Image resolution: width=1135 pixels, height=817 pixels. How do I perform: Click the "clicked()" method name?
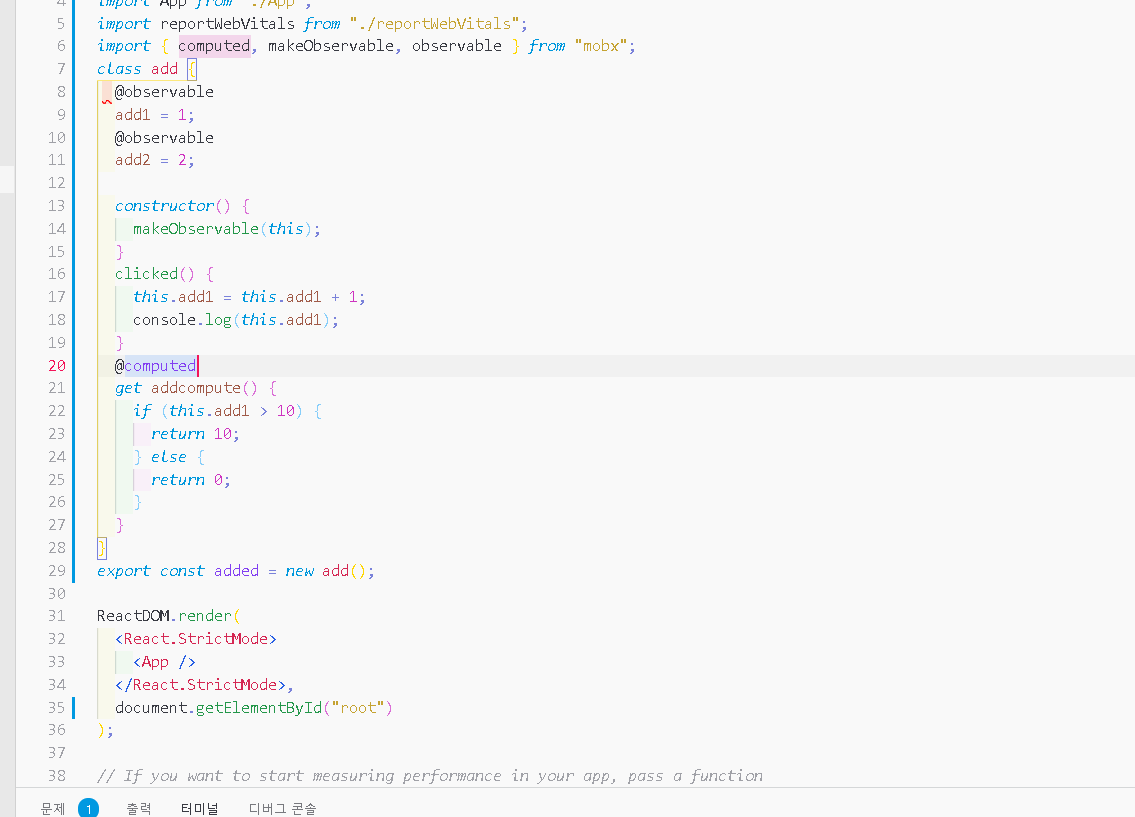(154, 274)
